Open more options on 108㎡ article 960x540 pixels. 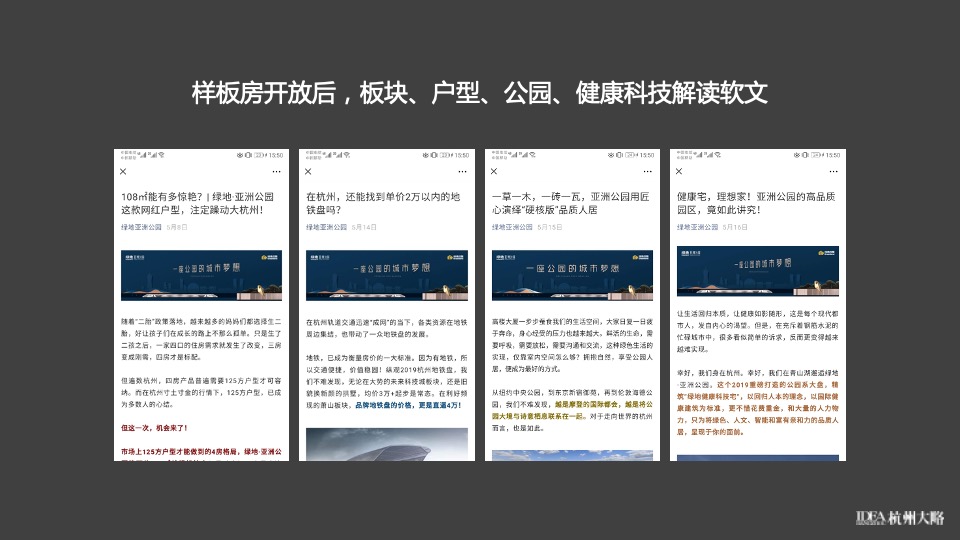coord(277,171)
